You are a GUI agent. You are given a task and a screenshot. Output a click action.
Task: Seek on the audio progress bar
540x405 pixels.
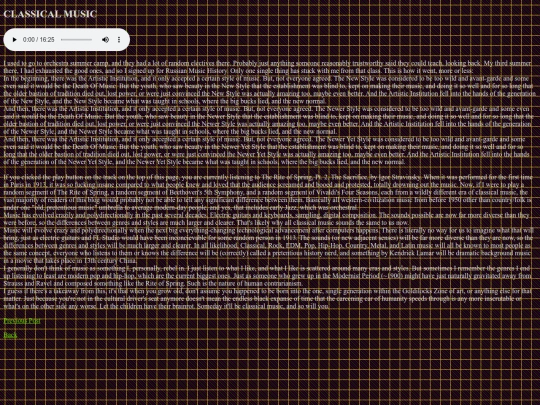(76, 40)
